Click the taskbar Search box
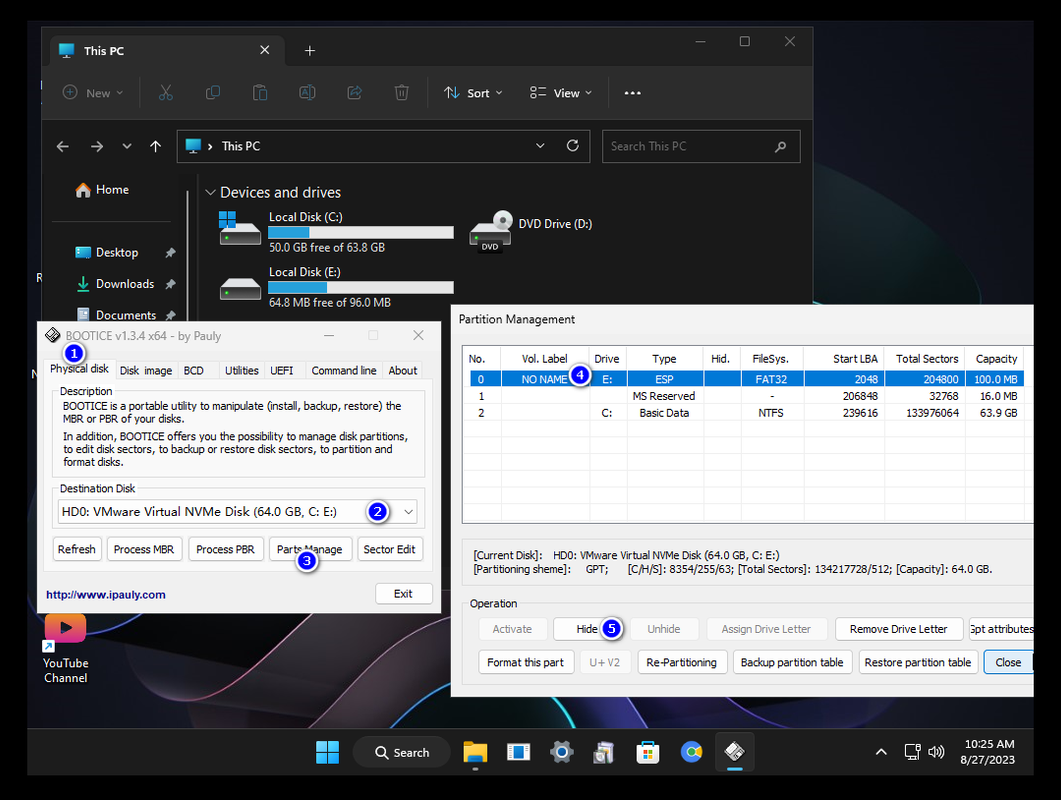The height and width of the screenshot is (800, 1061). pos(402,752)
